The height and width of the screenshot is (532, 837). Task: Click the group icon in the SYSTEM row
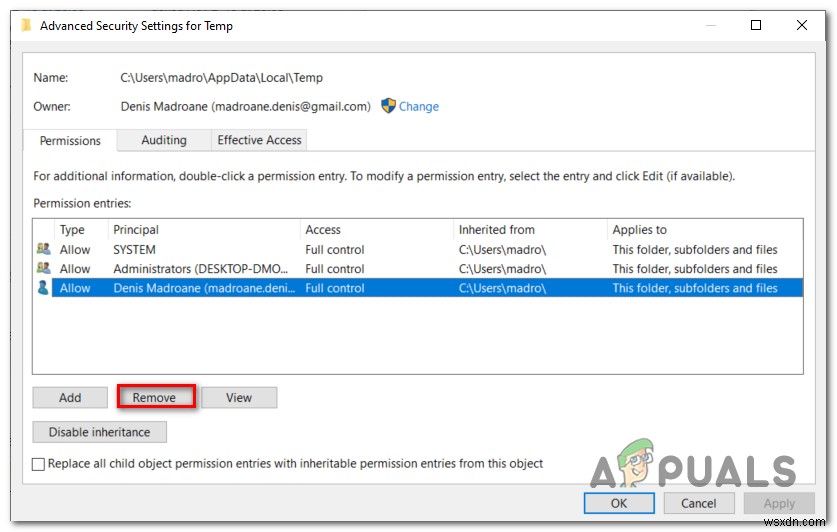(x=43, y=249)
